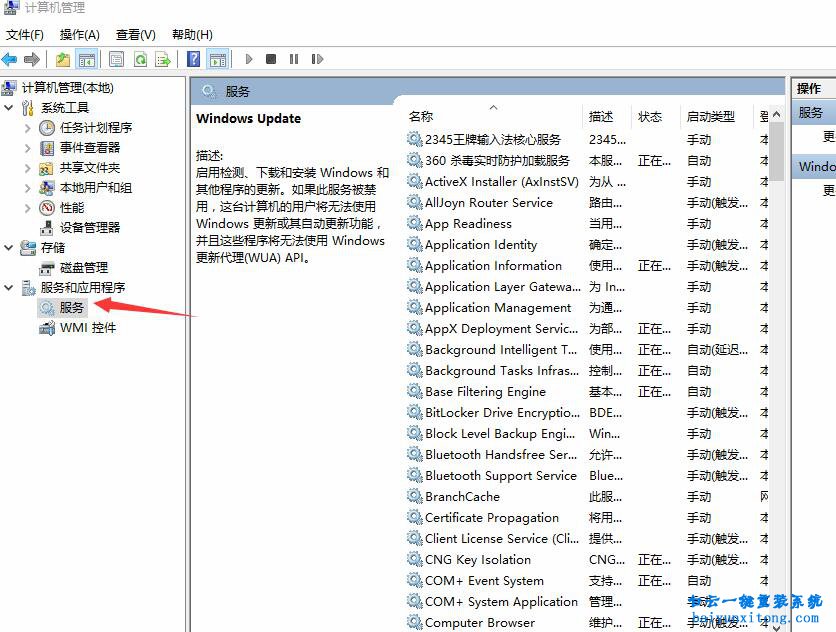This screenshot has width=836, height=632.
Task: Pause the service using the pause icon
Action: pos(293,59)
